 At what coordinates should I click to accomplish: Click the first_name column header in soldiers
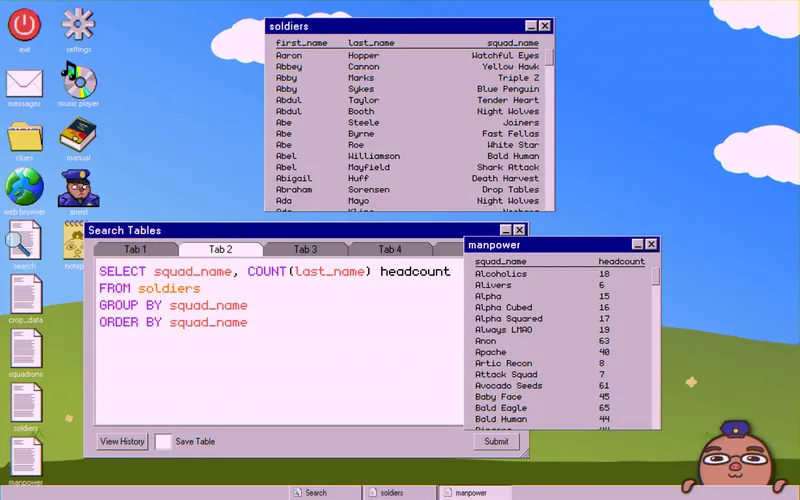[302, 43]
